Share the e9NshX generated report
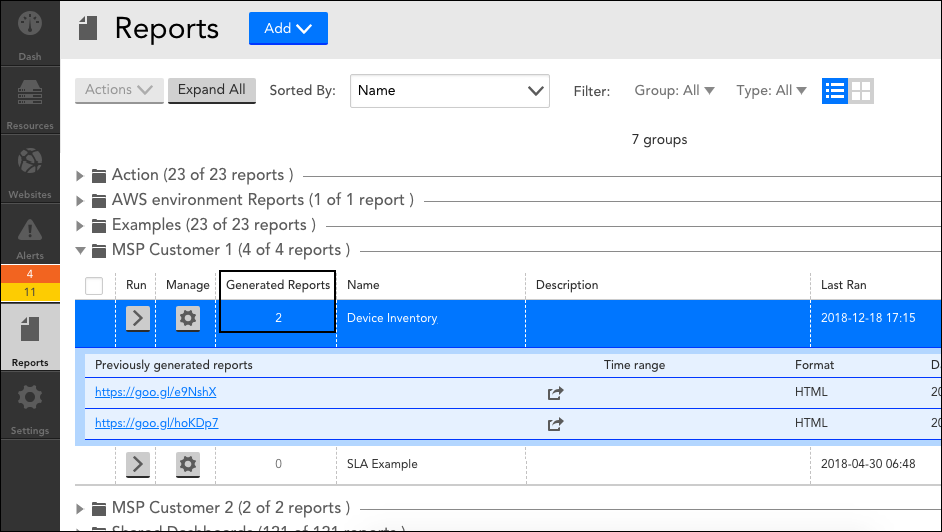942x532 pixels. pyautogui.click(x=555, y=393)
